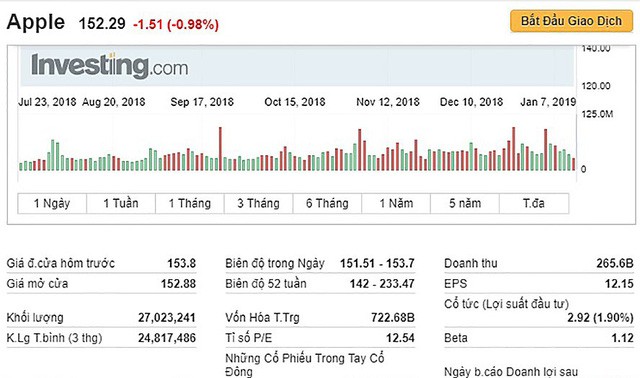
Task: Click the Jan 7, 2019 date label
Action: 548,102
